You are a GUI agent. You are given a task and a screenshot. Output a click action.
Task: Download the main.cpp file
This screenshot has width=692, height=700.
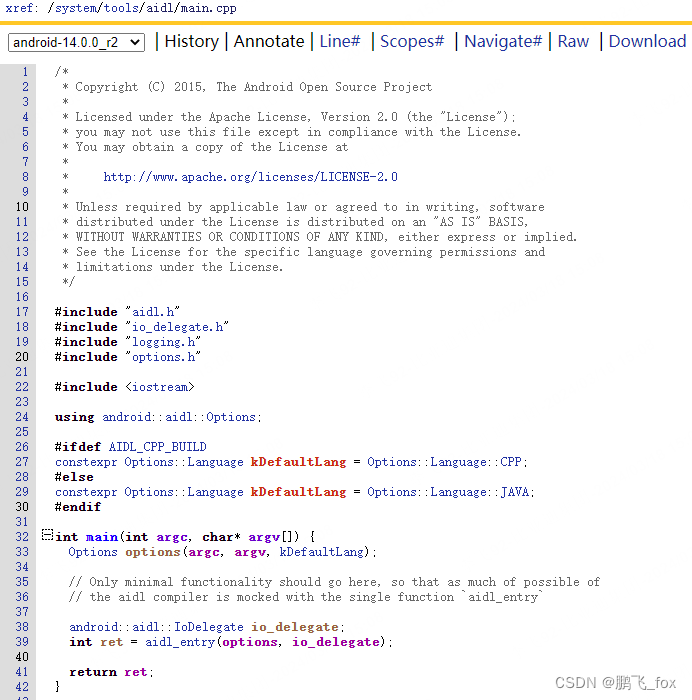(647, 42)
